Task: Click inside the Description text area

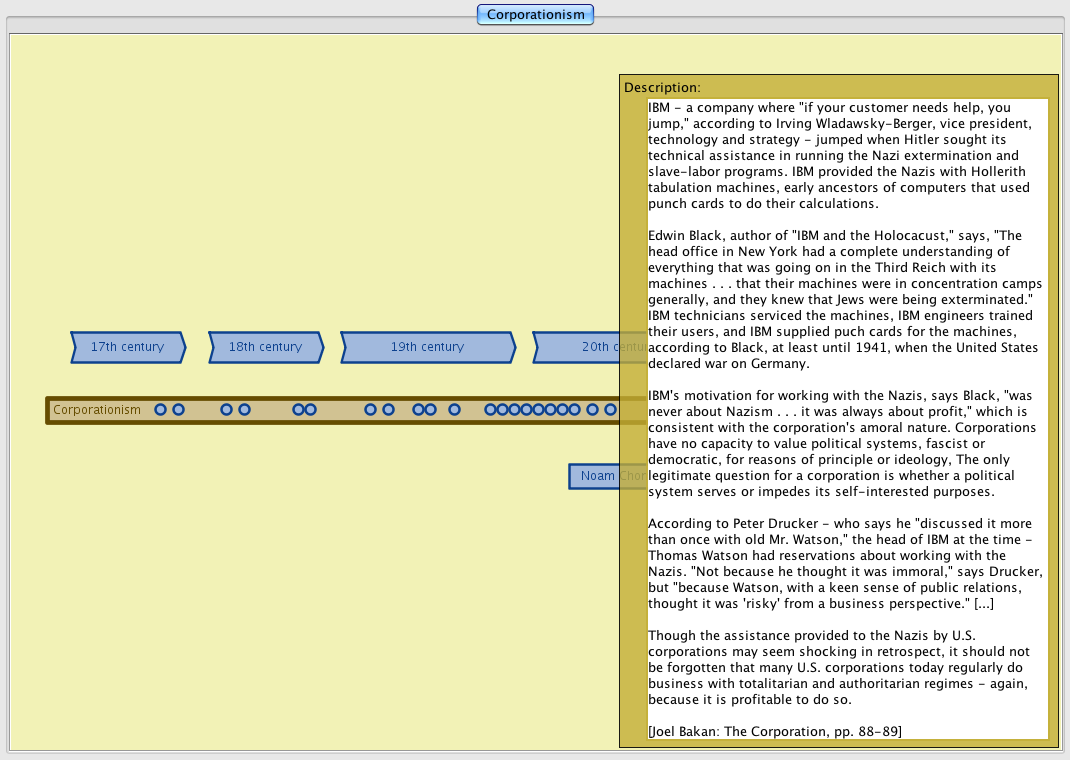Action: tap(846, 420)
